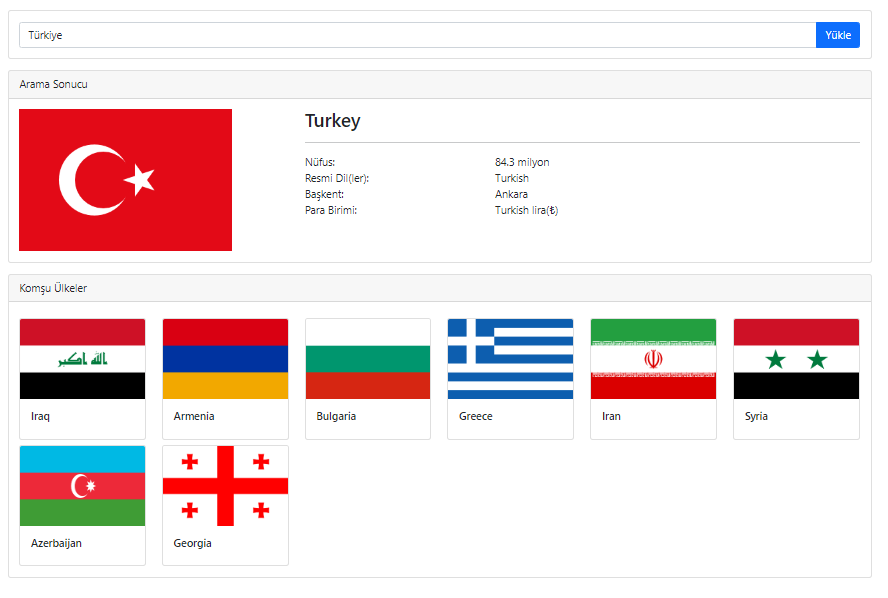Choose the Iran flag image
The width and height of the screenshot is (888, 598).
tap(654, 359)
